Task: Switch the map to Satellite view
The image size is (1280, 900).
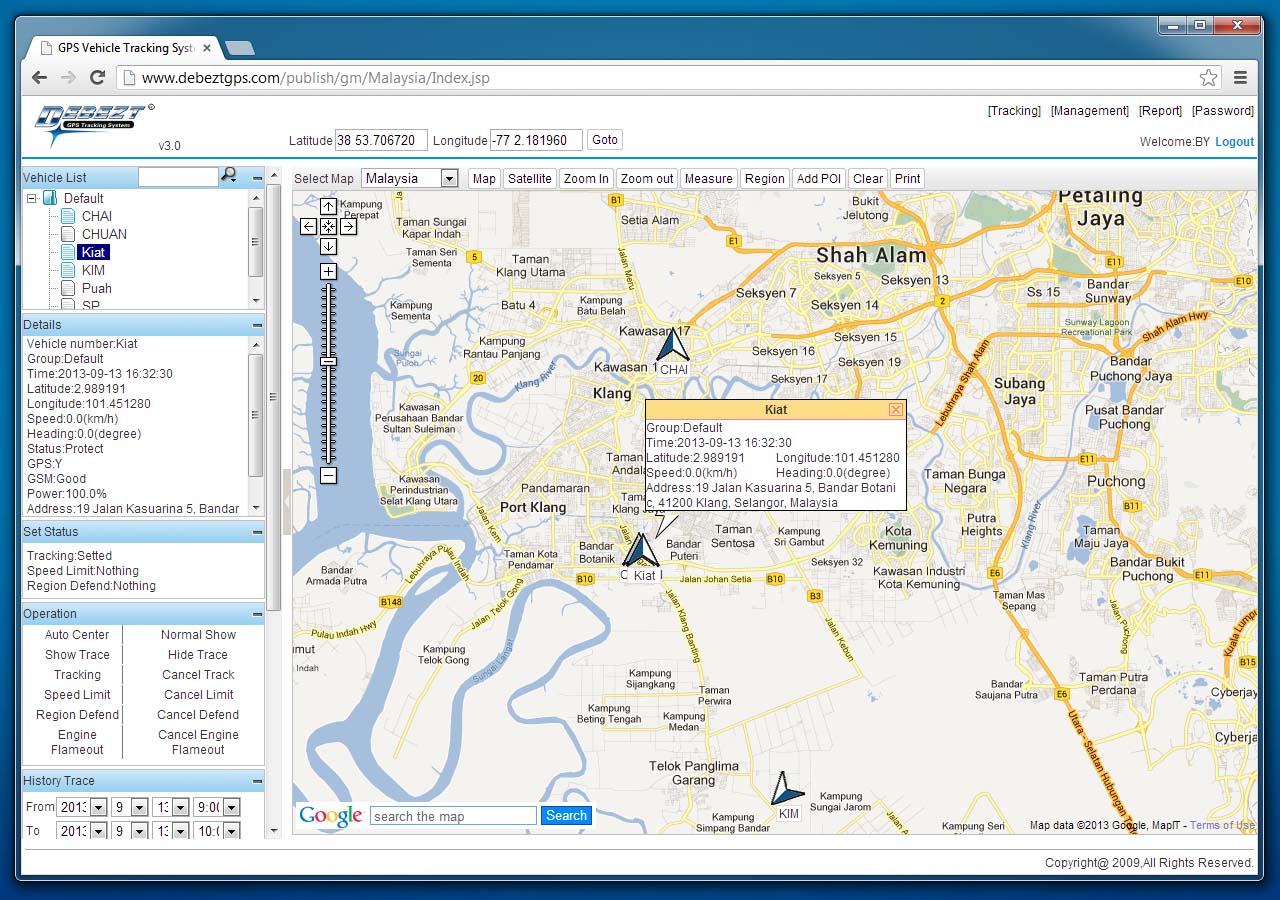Action: [x=529, y=178]
